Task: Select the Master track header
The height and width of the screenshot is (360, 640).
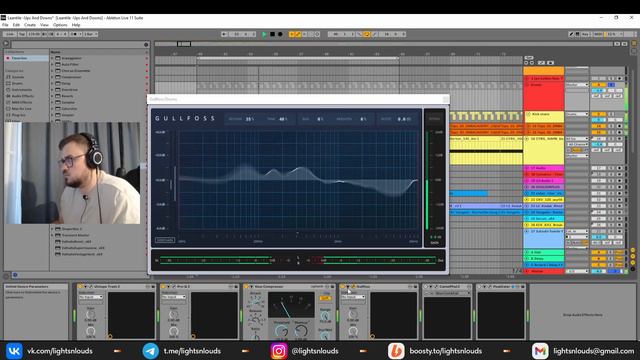Action: tap(544, 271)
